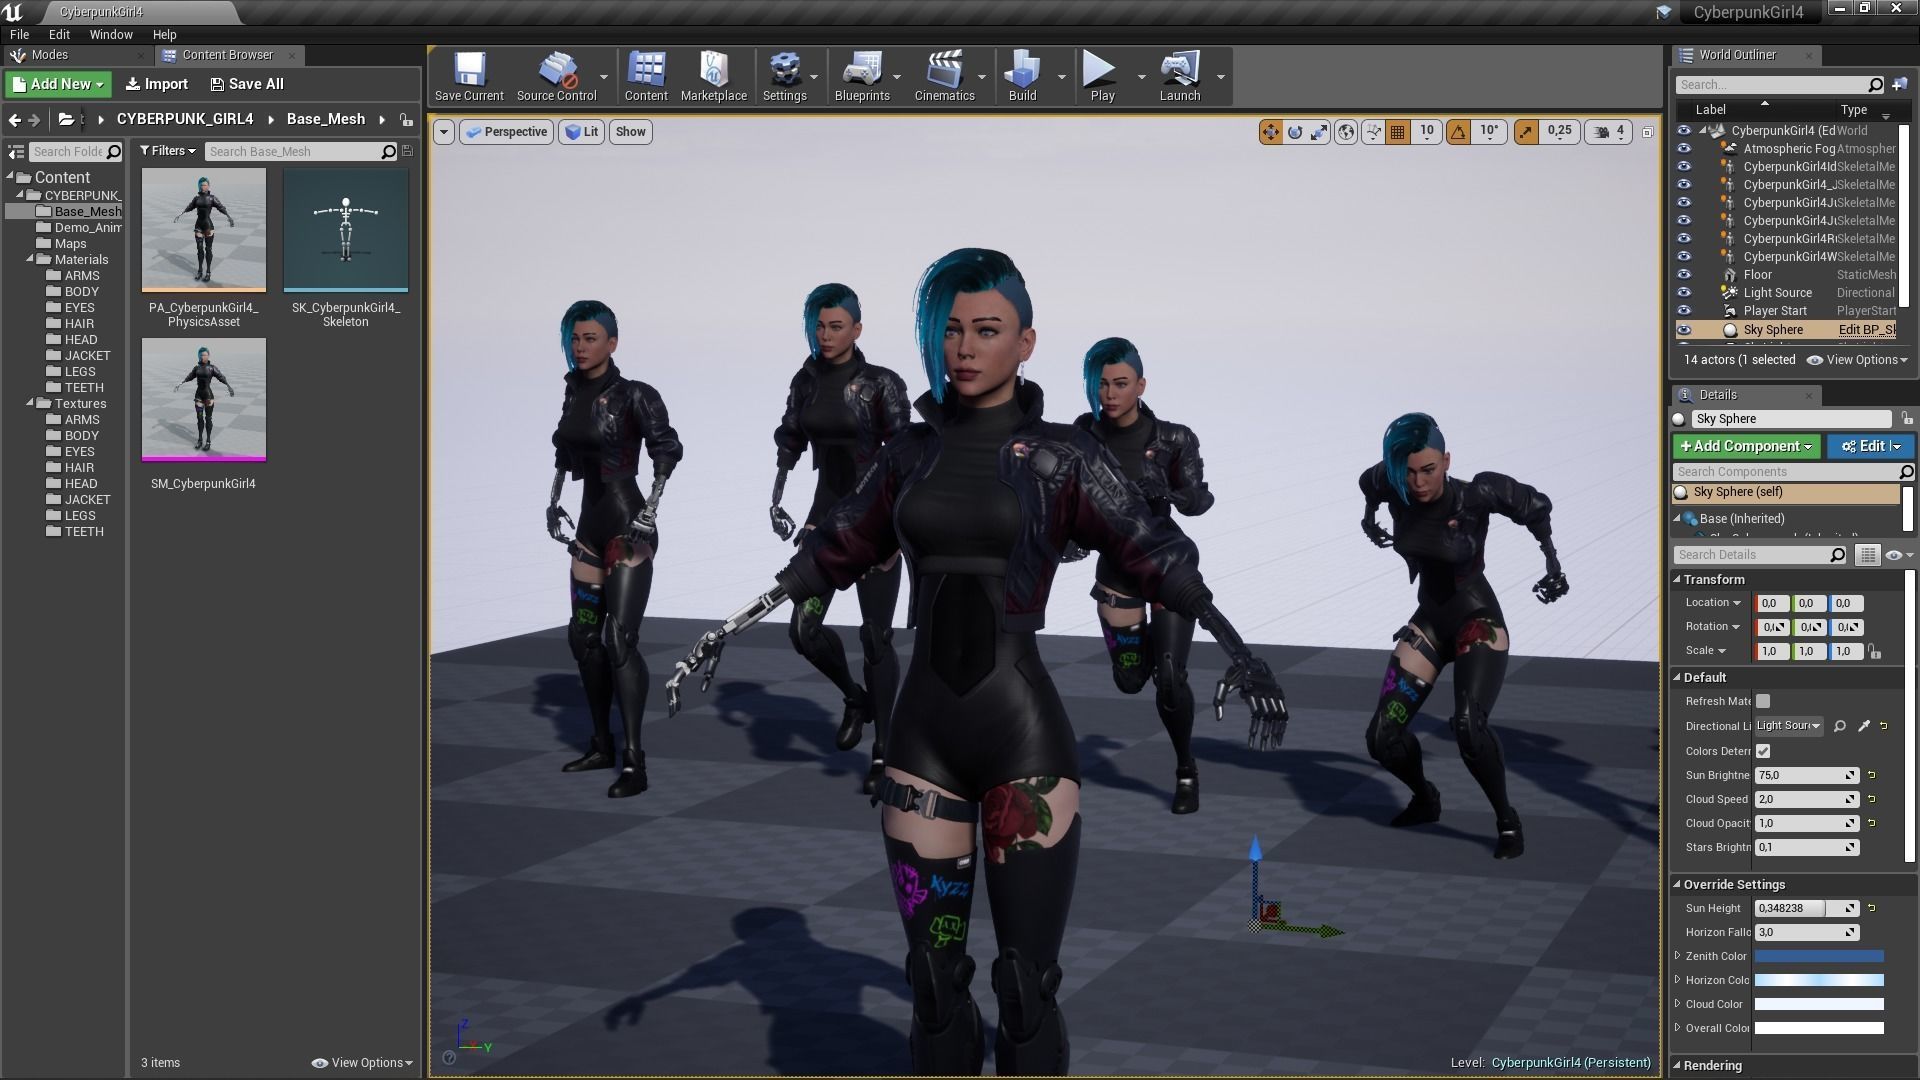The image size is (1920, 1080).
Task: Toggle scale snapping icon
Action: 1526,131
